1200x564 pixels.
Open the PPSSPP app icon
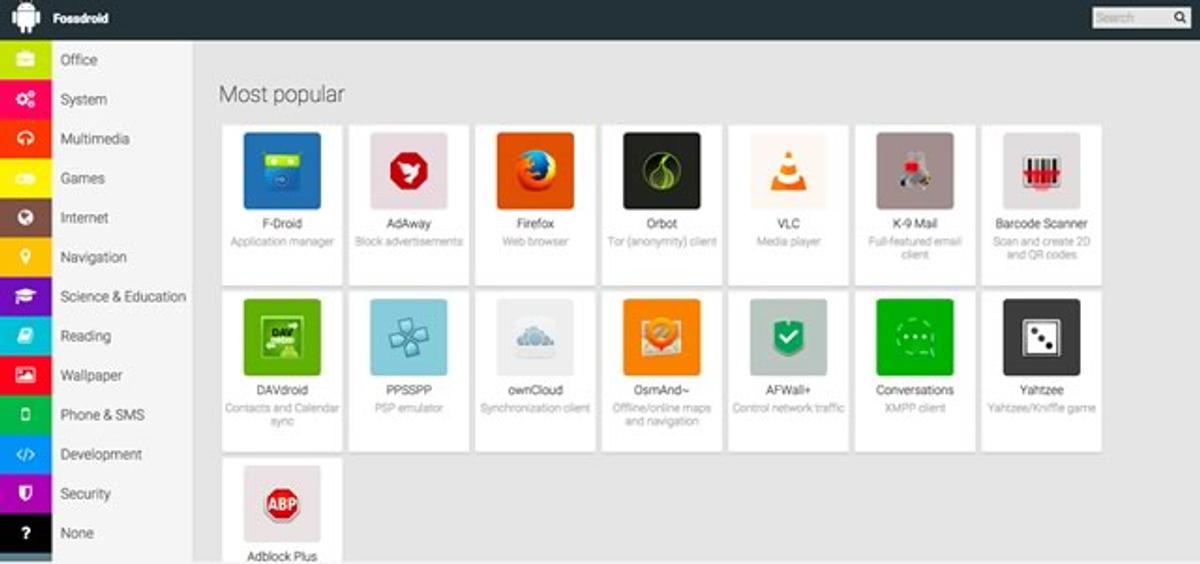coord(409,337)
